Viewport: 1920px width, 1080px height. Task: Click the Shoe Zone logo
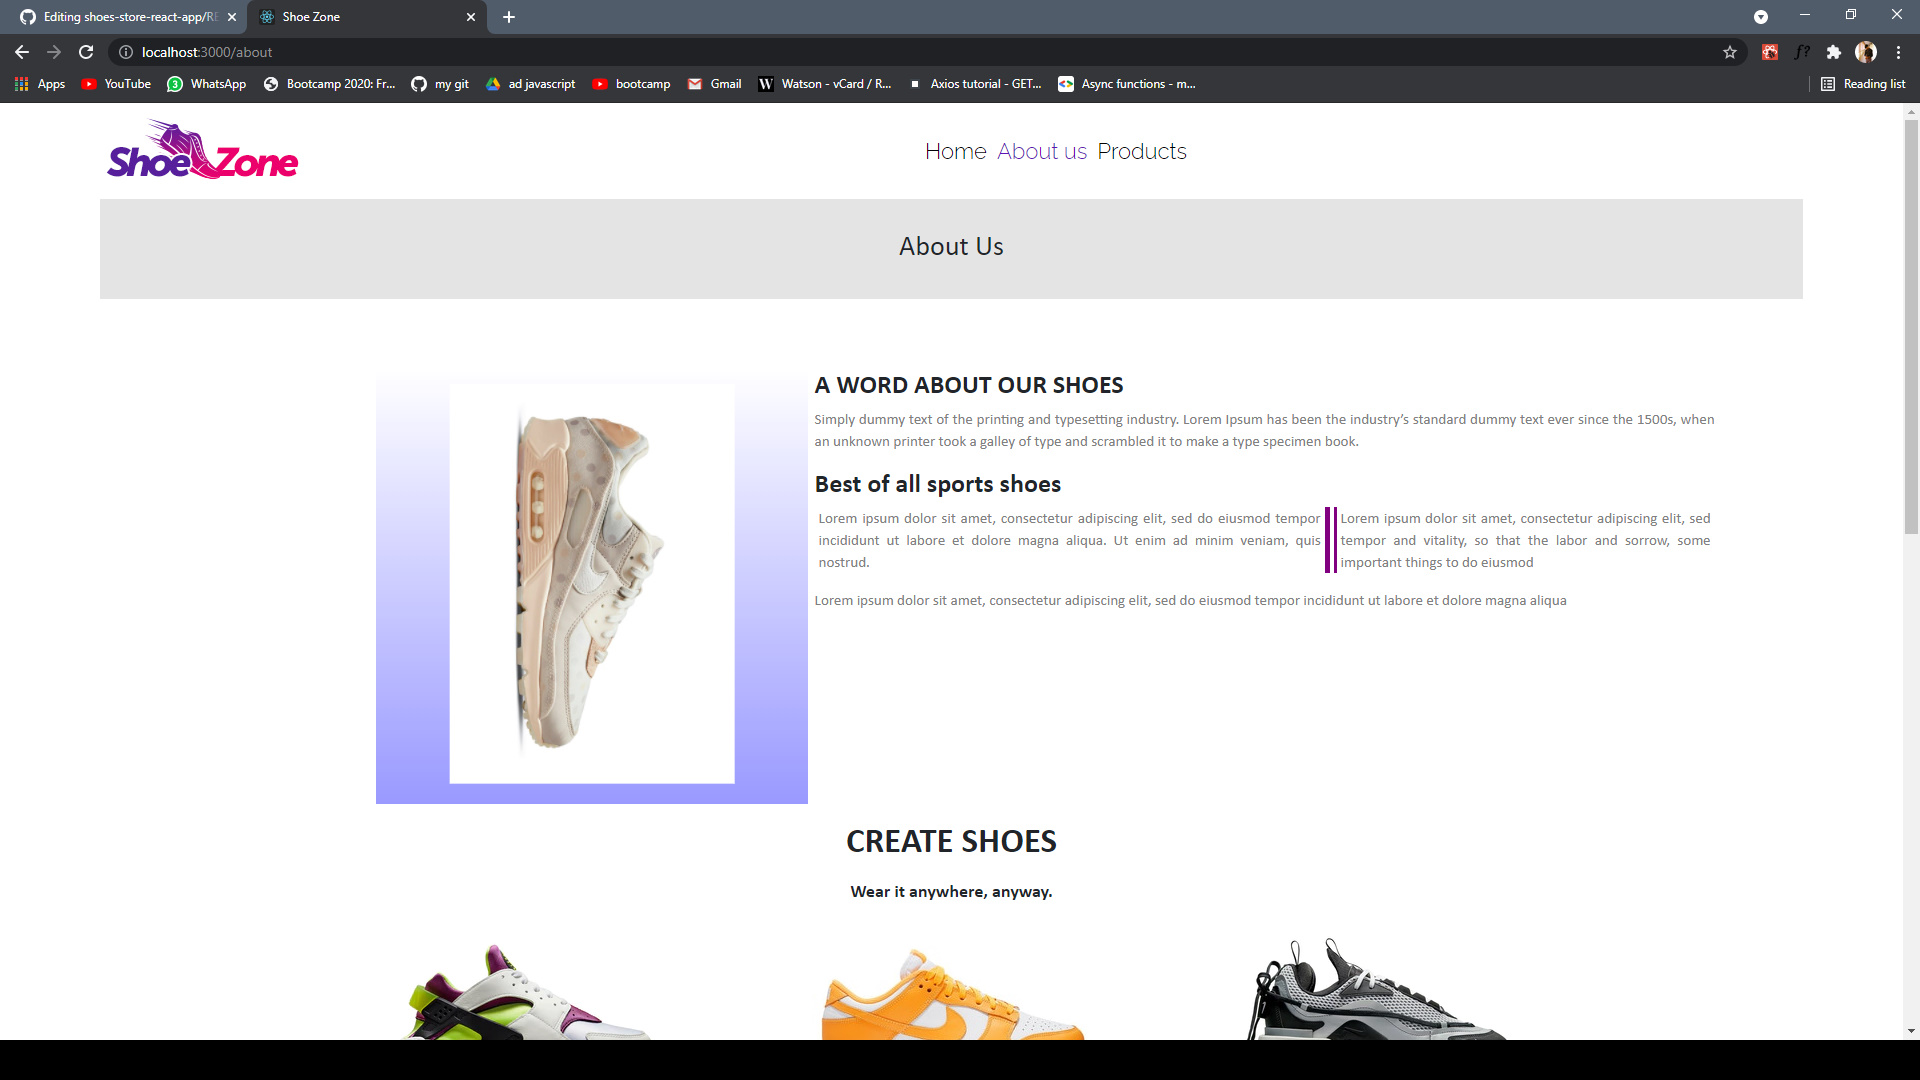coord(202,150)
